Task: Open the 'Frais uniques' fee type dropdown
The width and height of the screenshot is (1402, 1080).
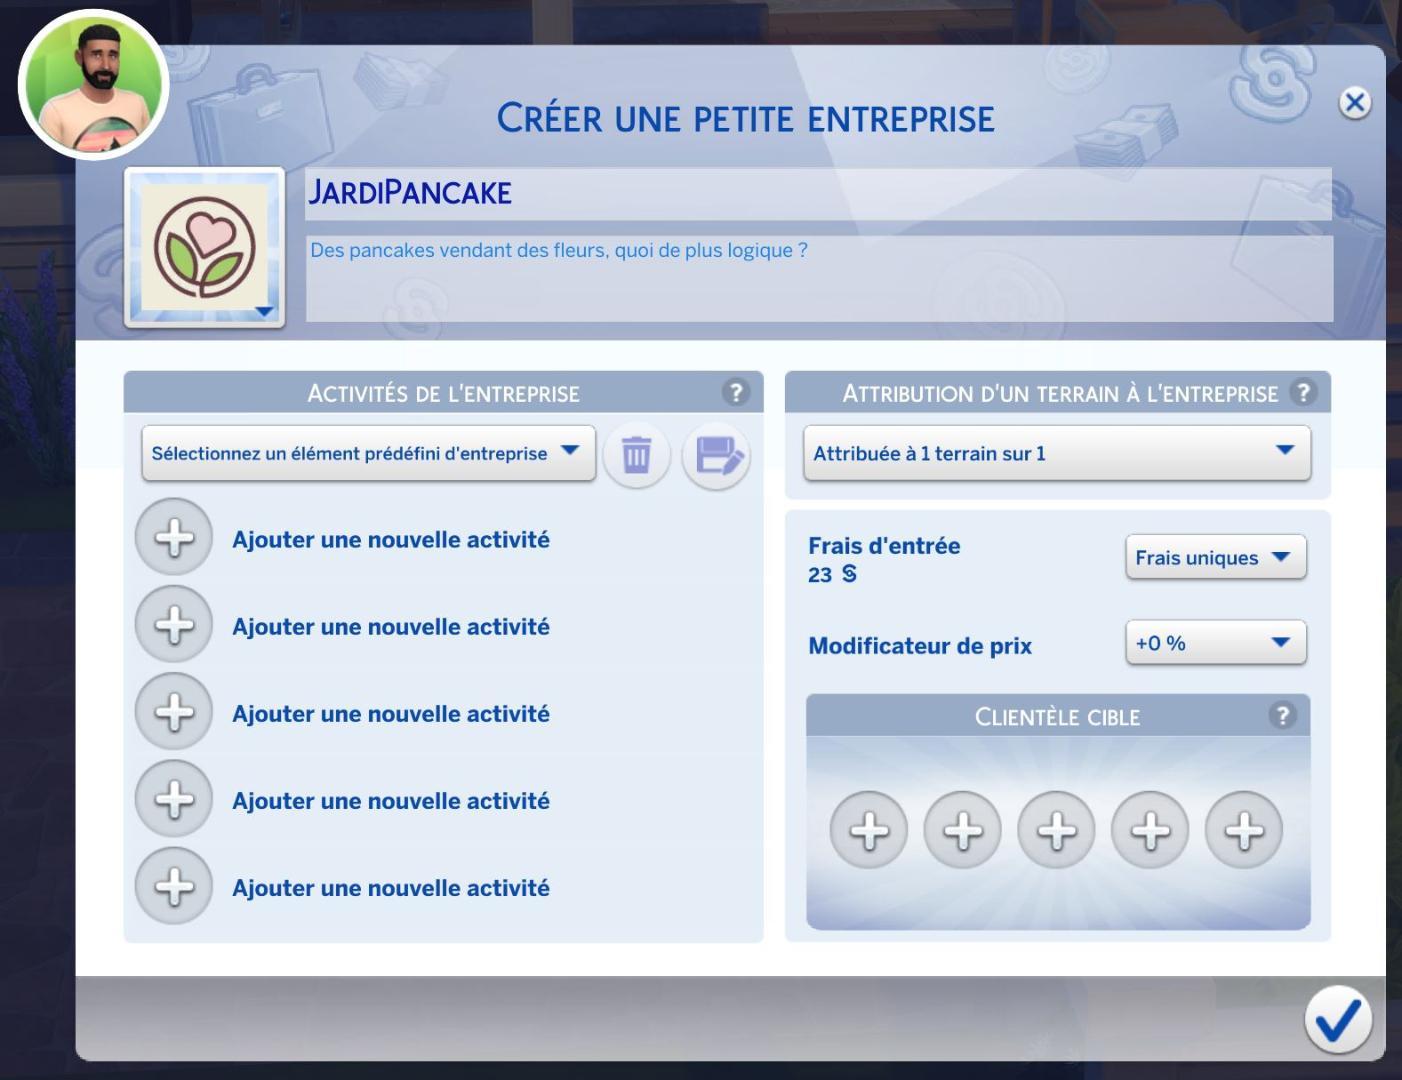Action: [x=1215, y=557]
